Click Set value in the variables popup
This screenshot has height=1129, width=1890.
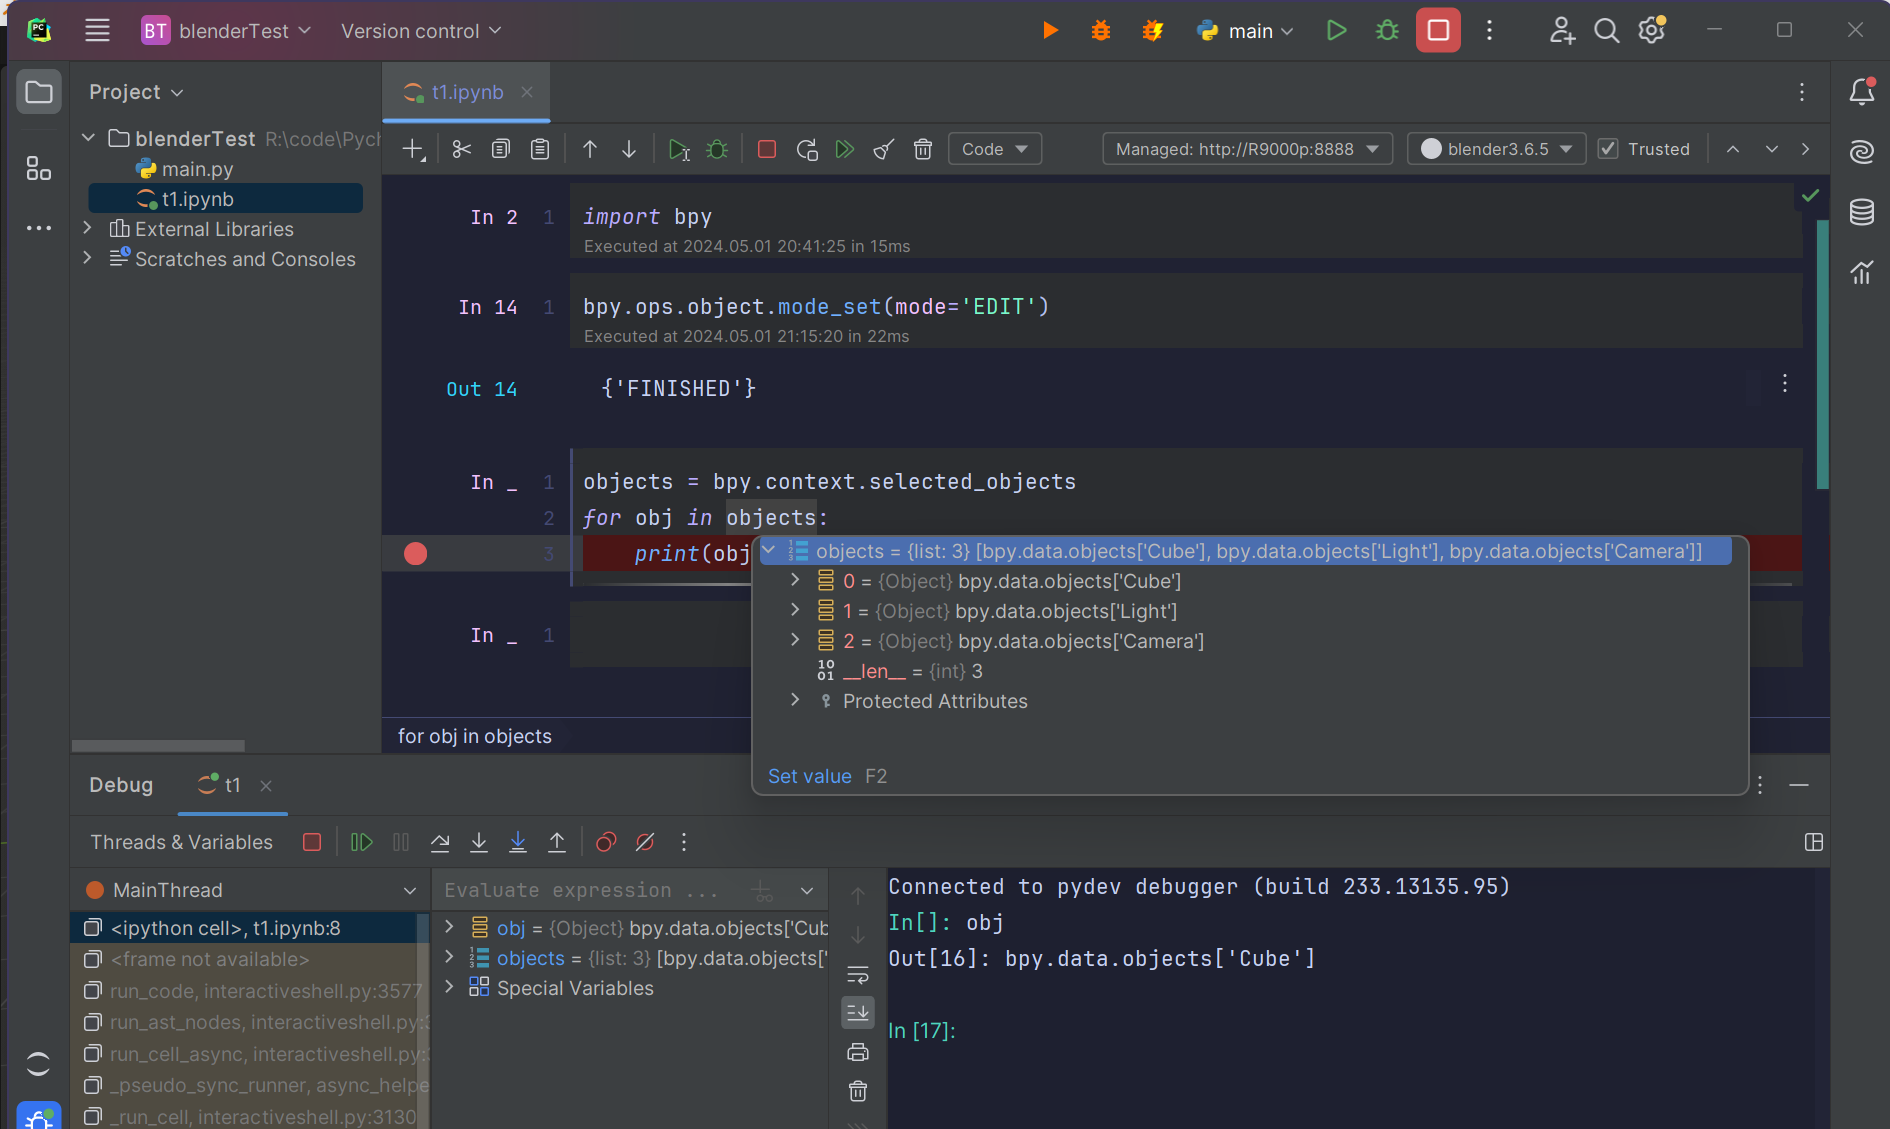pos(810,776)
